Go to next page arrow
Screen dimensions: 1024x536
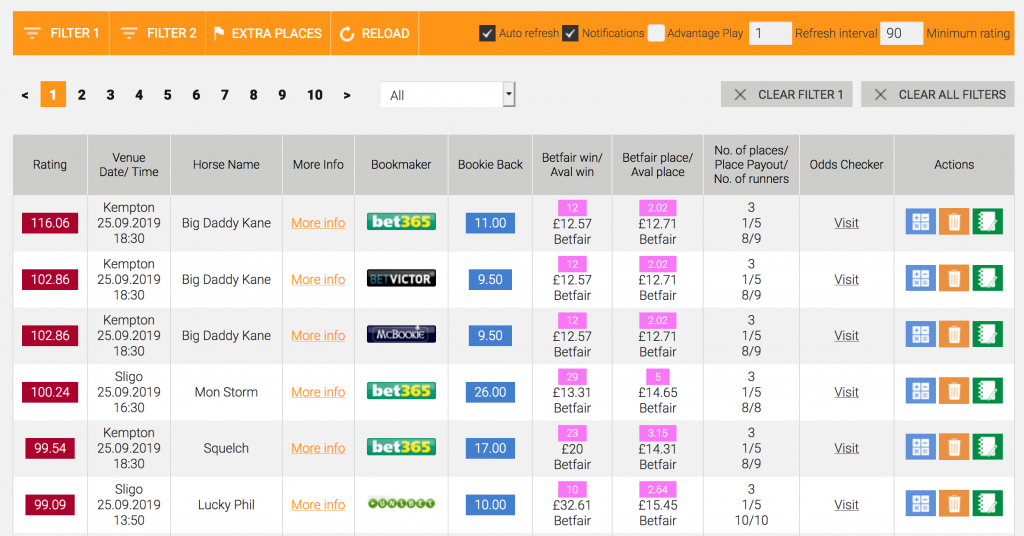(x=347, y=95)
